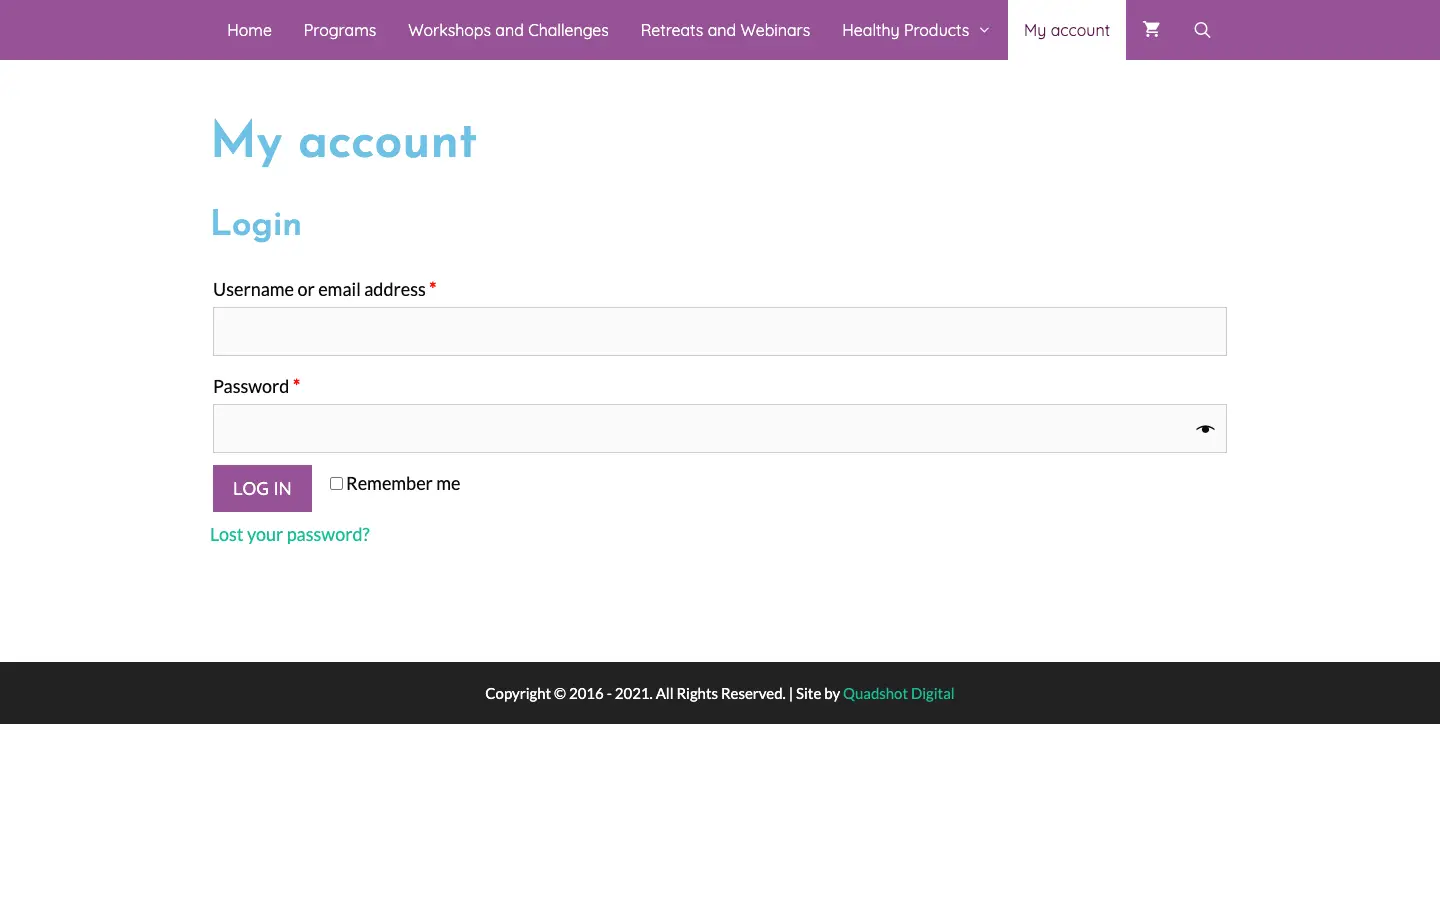Focus the username or email input field
Image resolution: width=1440 pixels, height=900 pixels.
[x=719, y=332]
